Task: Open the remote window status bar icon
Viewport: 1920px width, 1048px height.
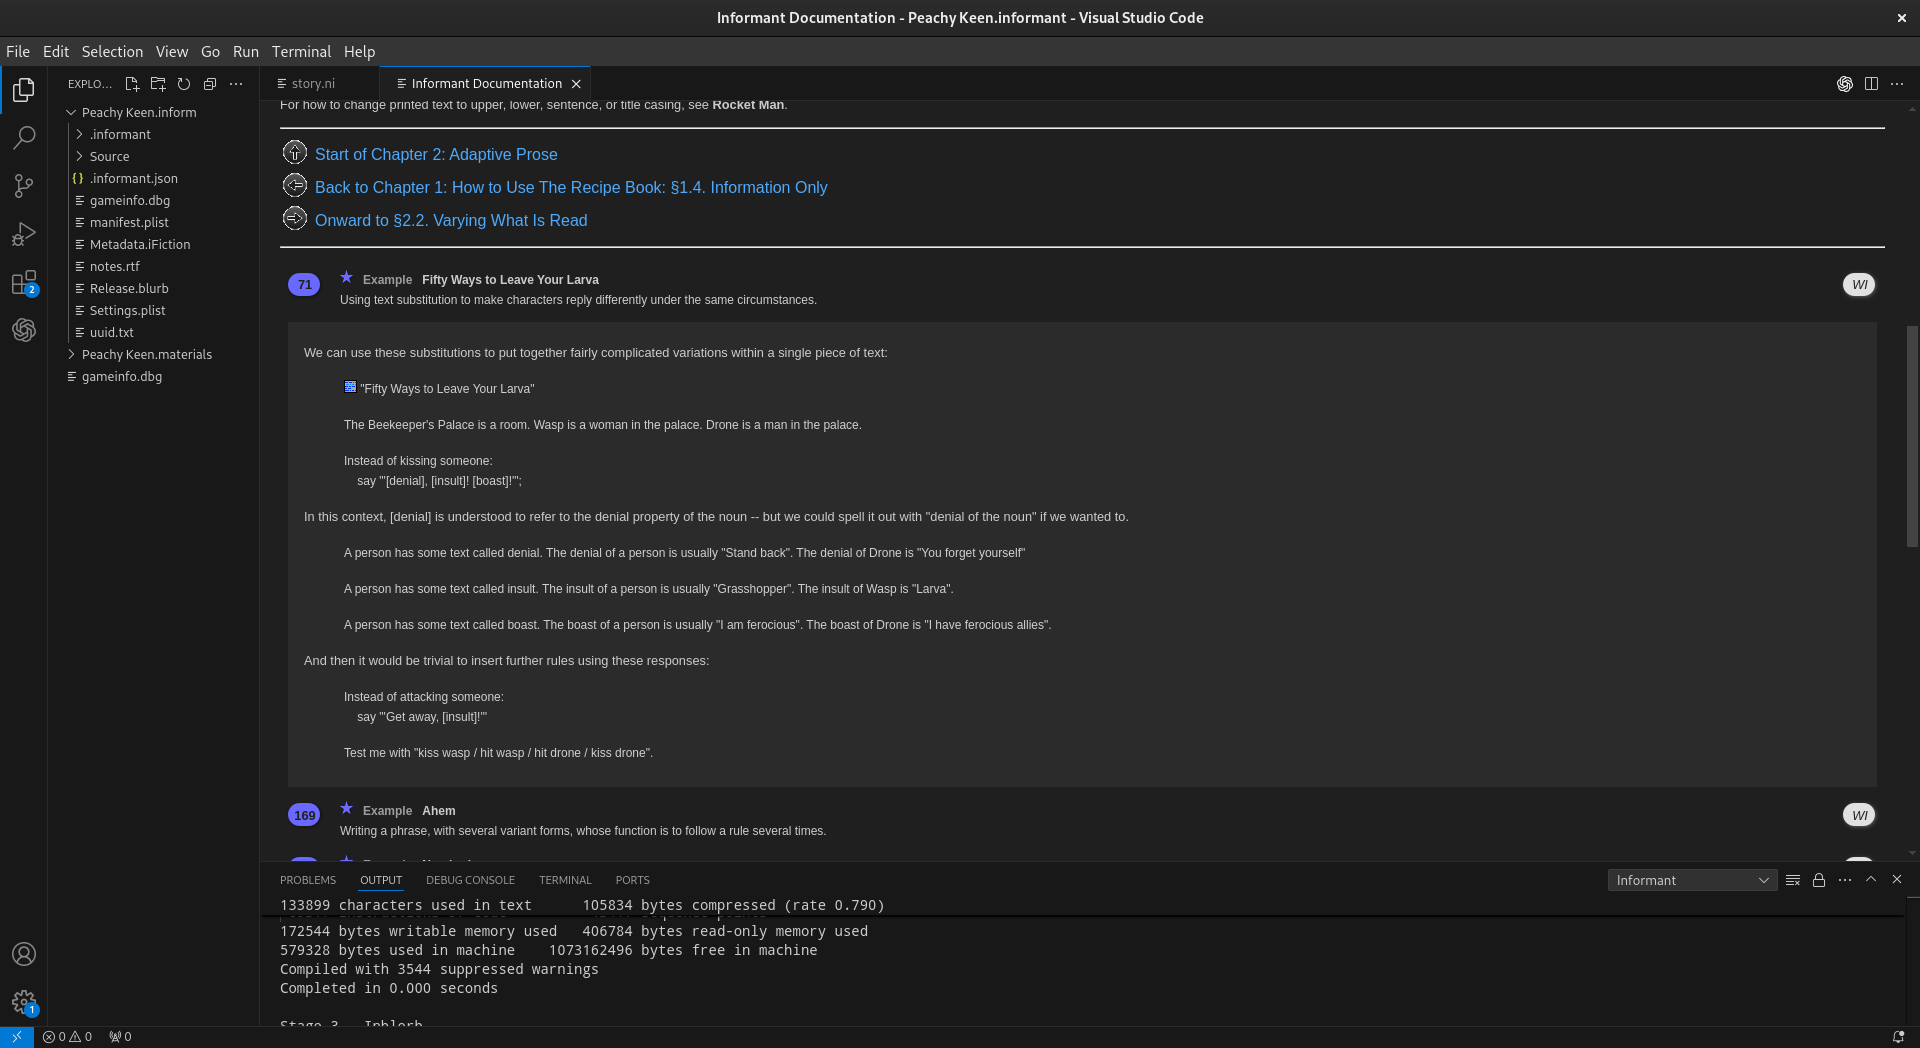Action: [17, 1037]
